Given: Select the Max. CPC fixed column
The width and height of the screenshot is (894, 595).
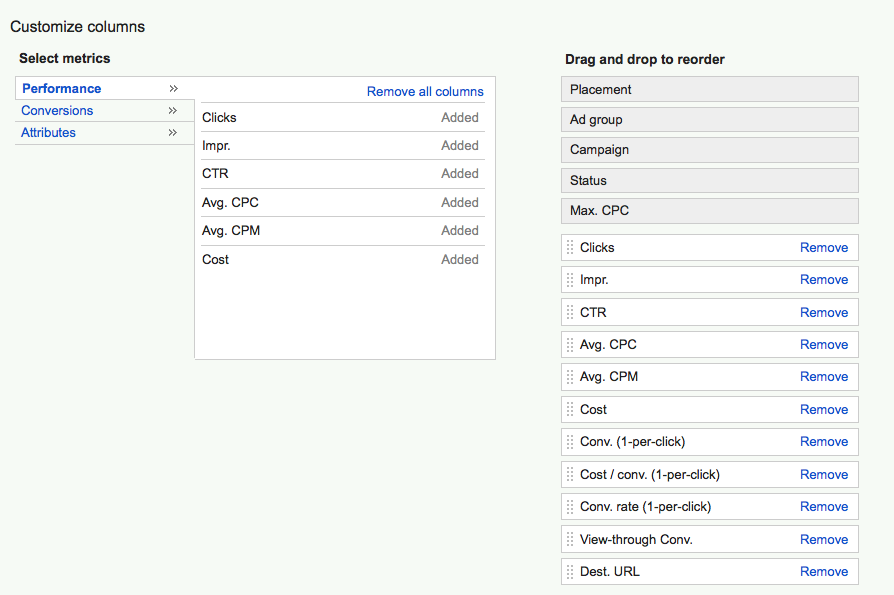Looking at the screenshot, I should point(710,211).
